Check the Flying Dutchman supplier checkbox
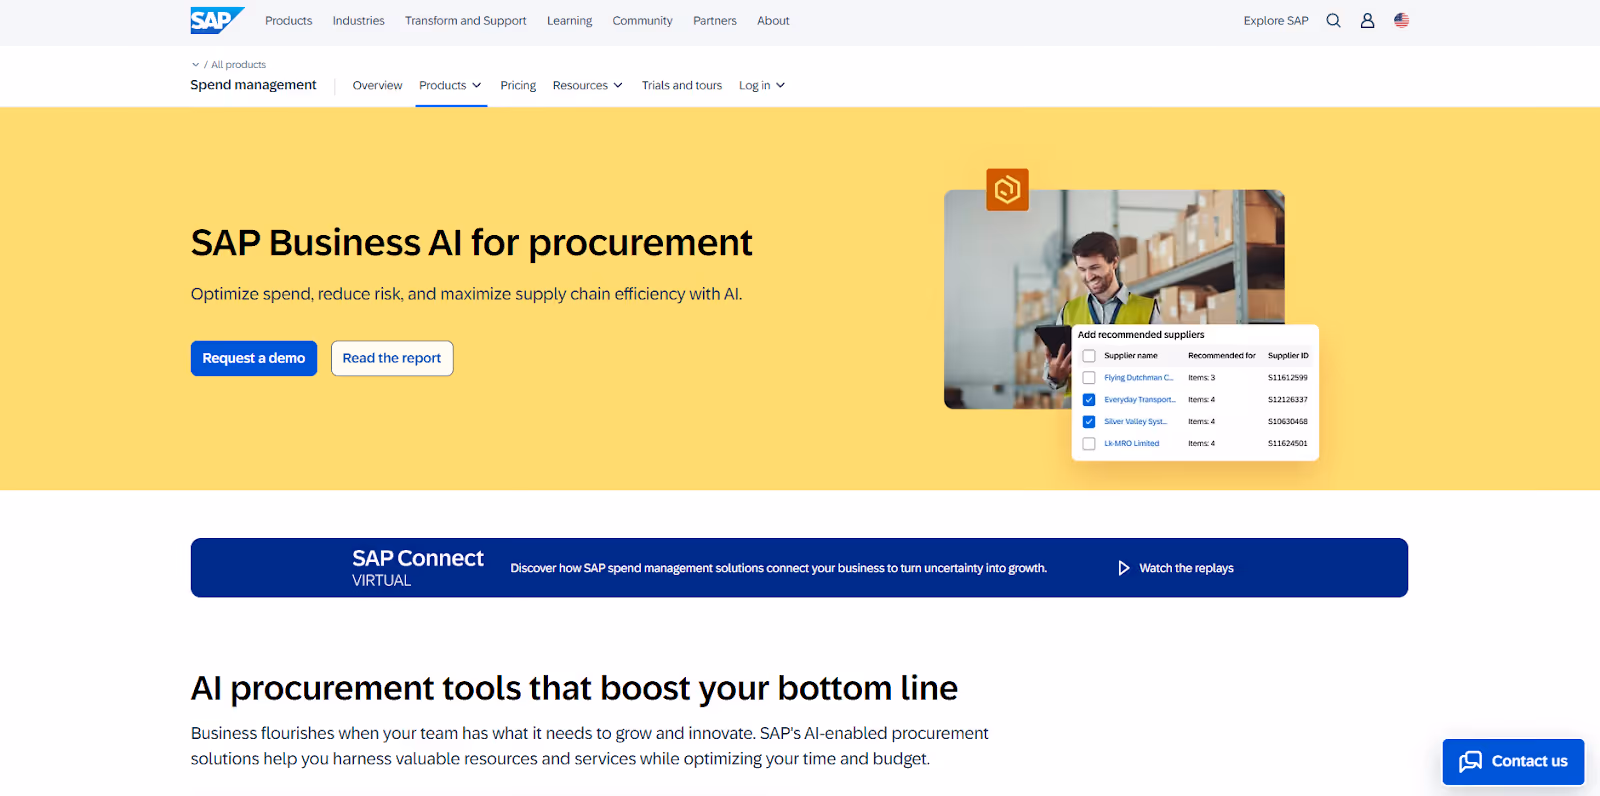Viewport: 1600px width, 796px height. click(1089, 378)
